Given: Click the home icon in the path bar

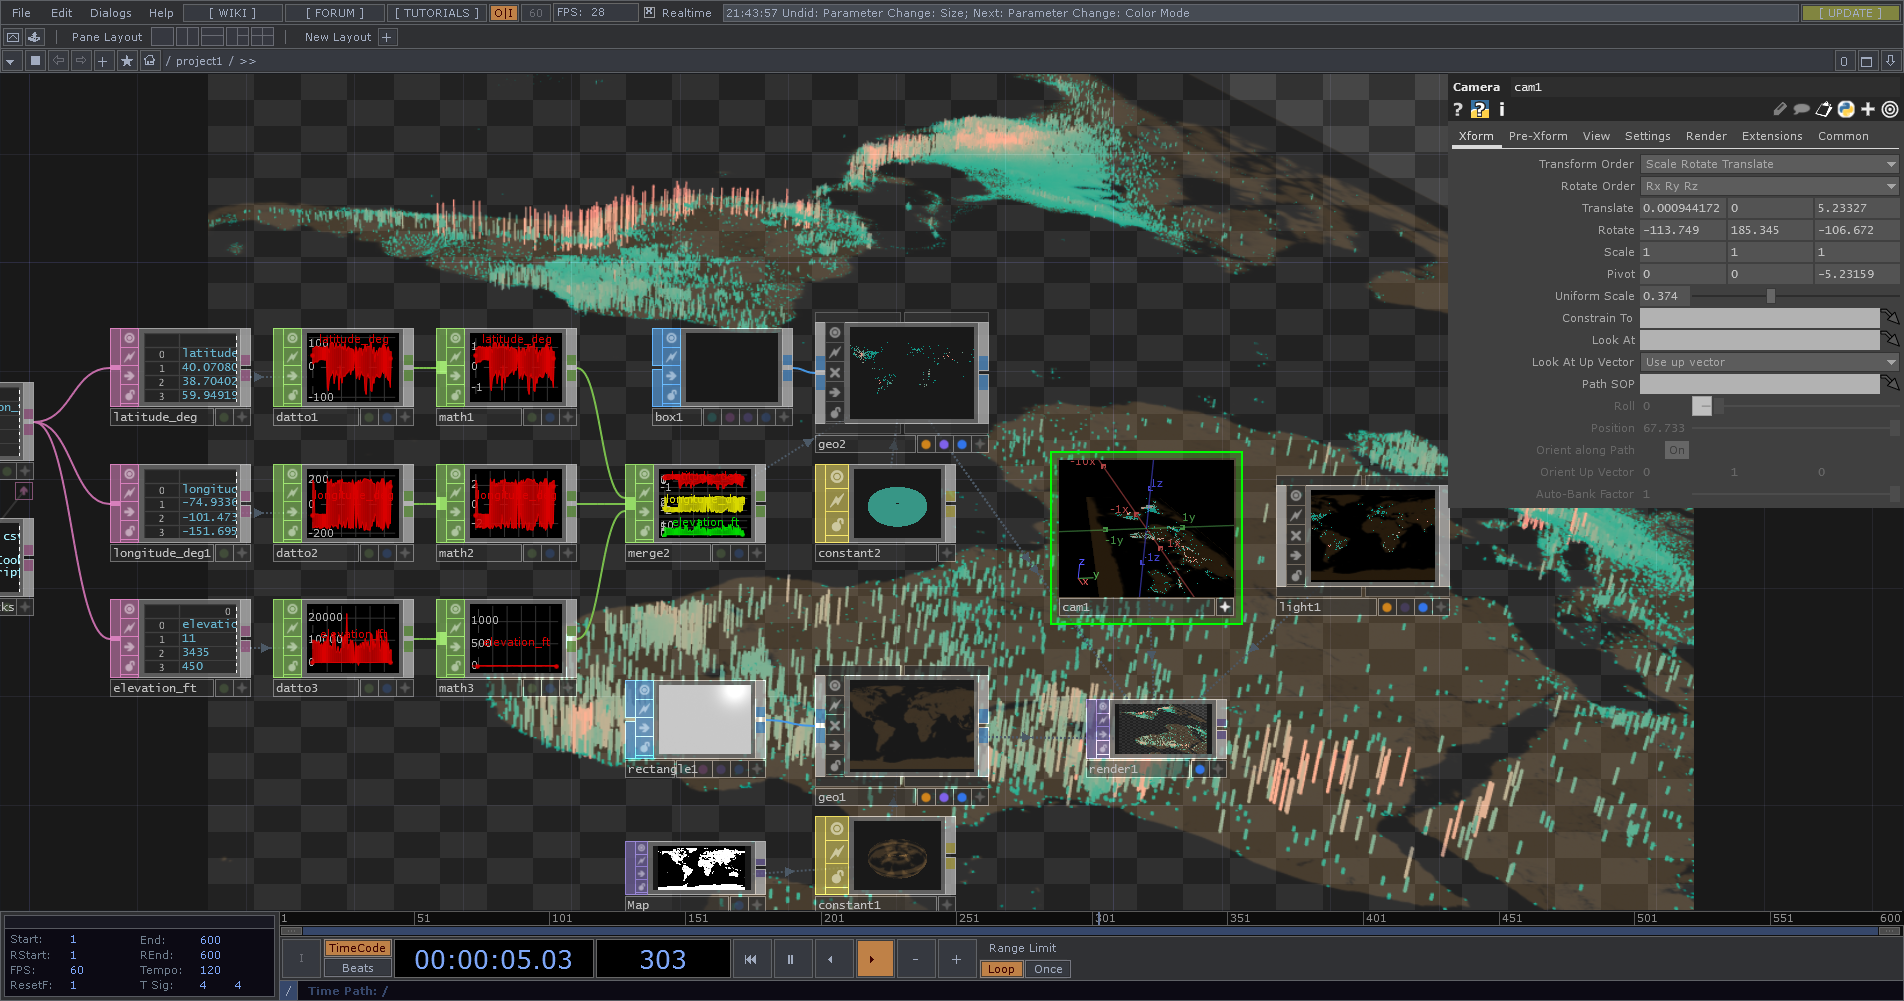Looking at the screenshot, I should pos(150,61).
